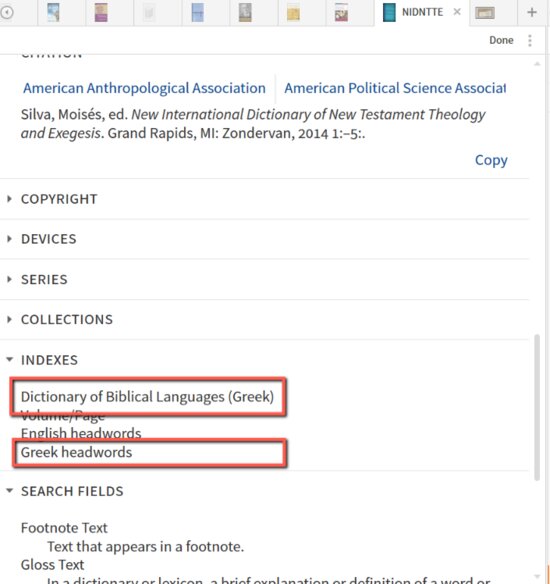
Task: Expand the COPYRIGHT section
Action: pos(59,199)
